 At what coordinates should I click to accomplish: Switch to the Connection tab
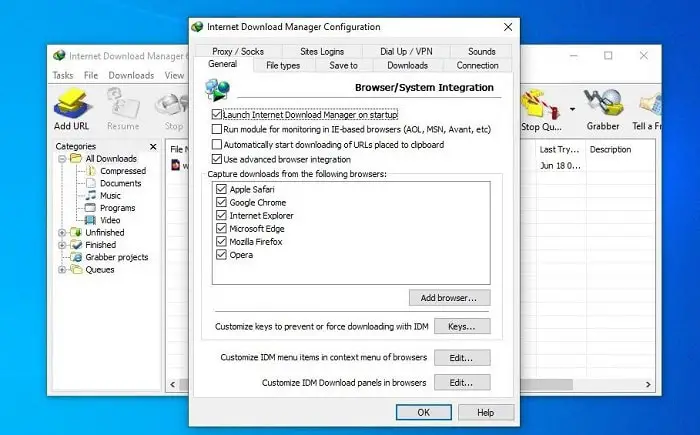(x=477, y=65)
